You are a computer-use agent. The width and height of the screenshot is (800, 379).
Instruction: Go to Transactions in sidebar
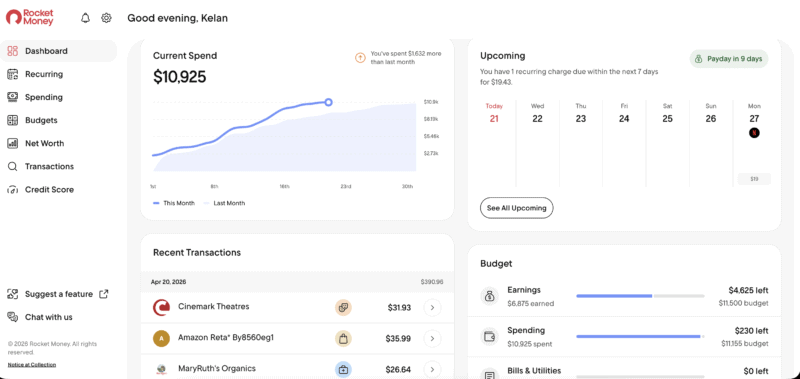[x=59, y=166]
